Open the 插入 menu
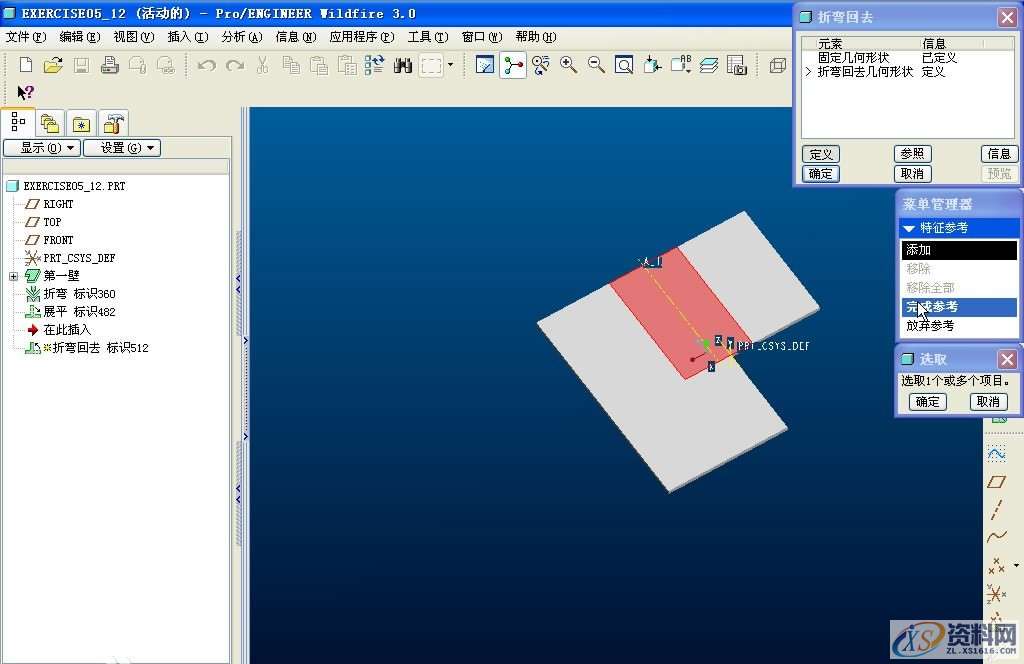This screenshot has width=1024, height=664. (x=187, y=37)
